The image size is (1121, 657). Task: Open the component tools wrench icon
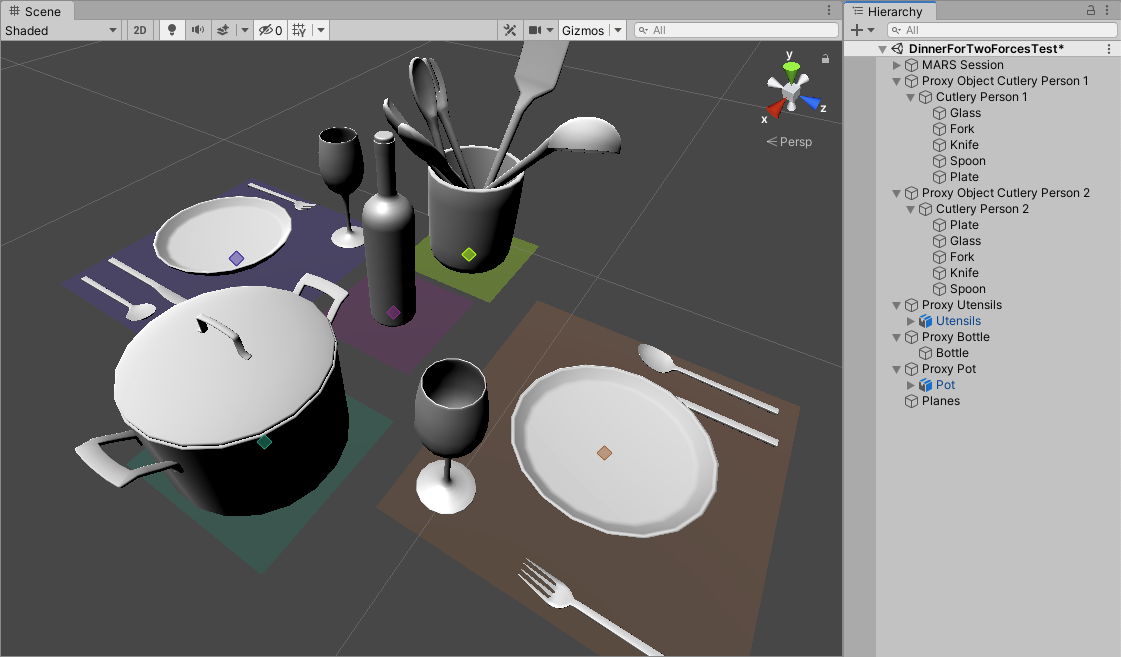[510, 30]
